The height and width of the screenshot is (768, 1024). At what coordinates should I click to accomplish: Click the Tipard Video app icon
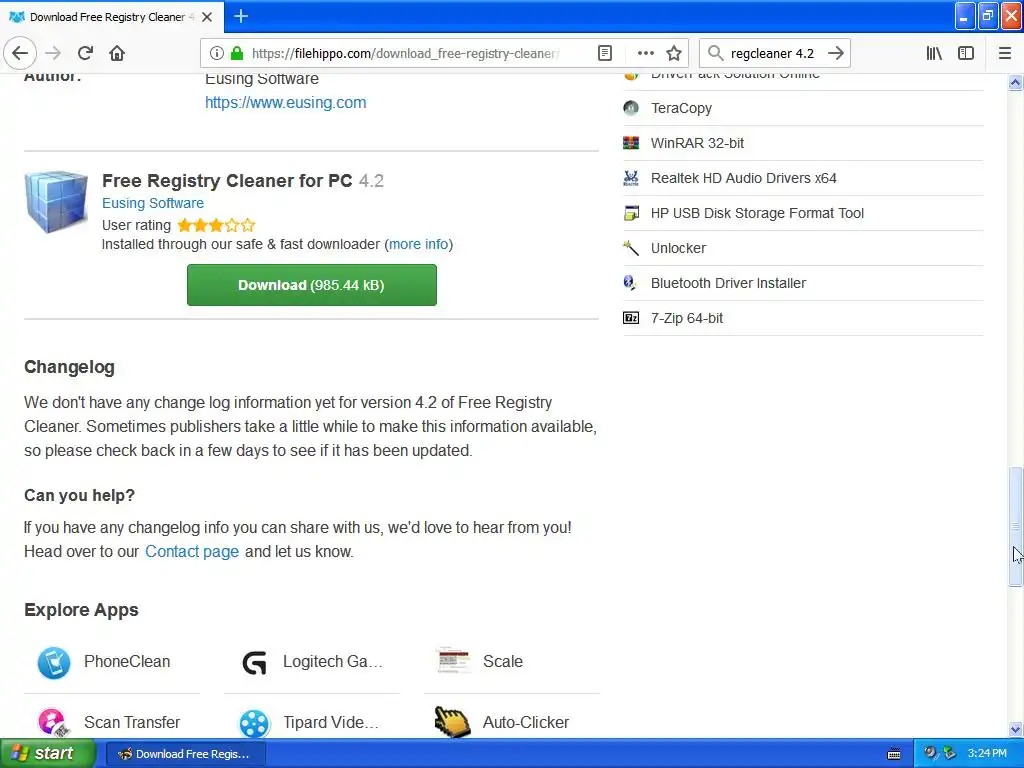[254, 723]
